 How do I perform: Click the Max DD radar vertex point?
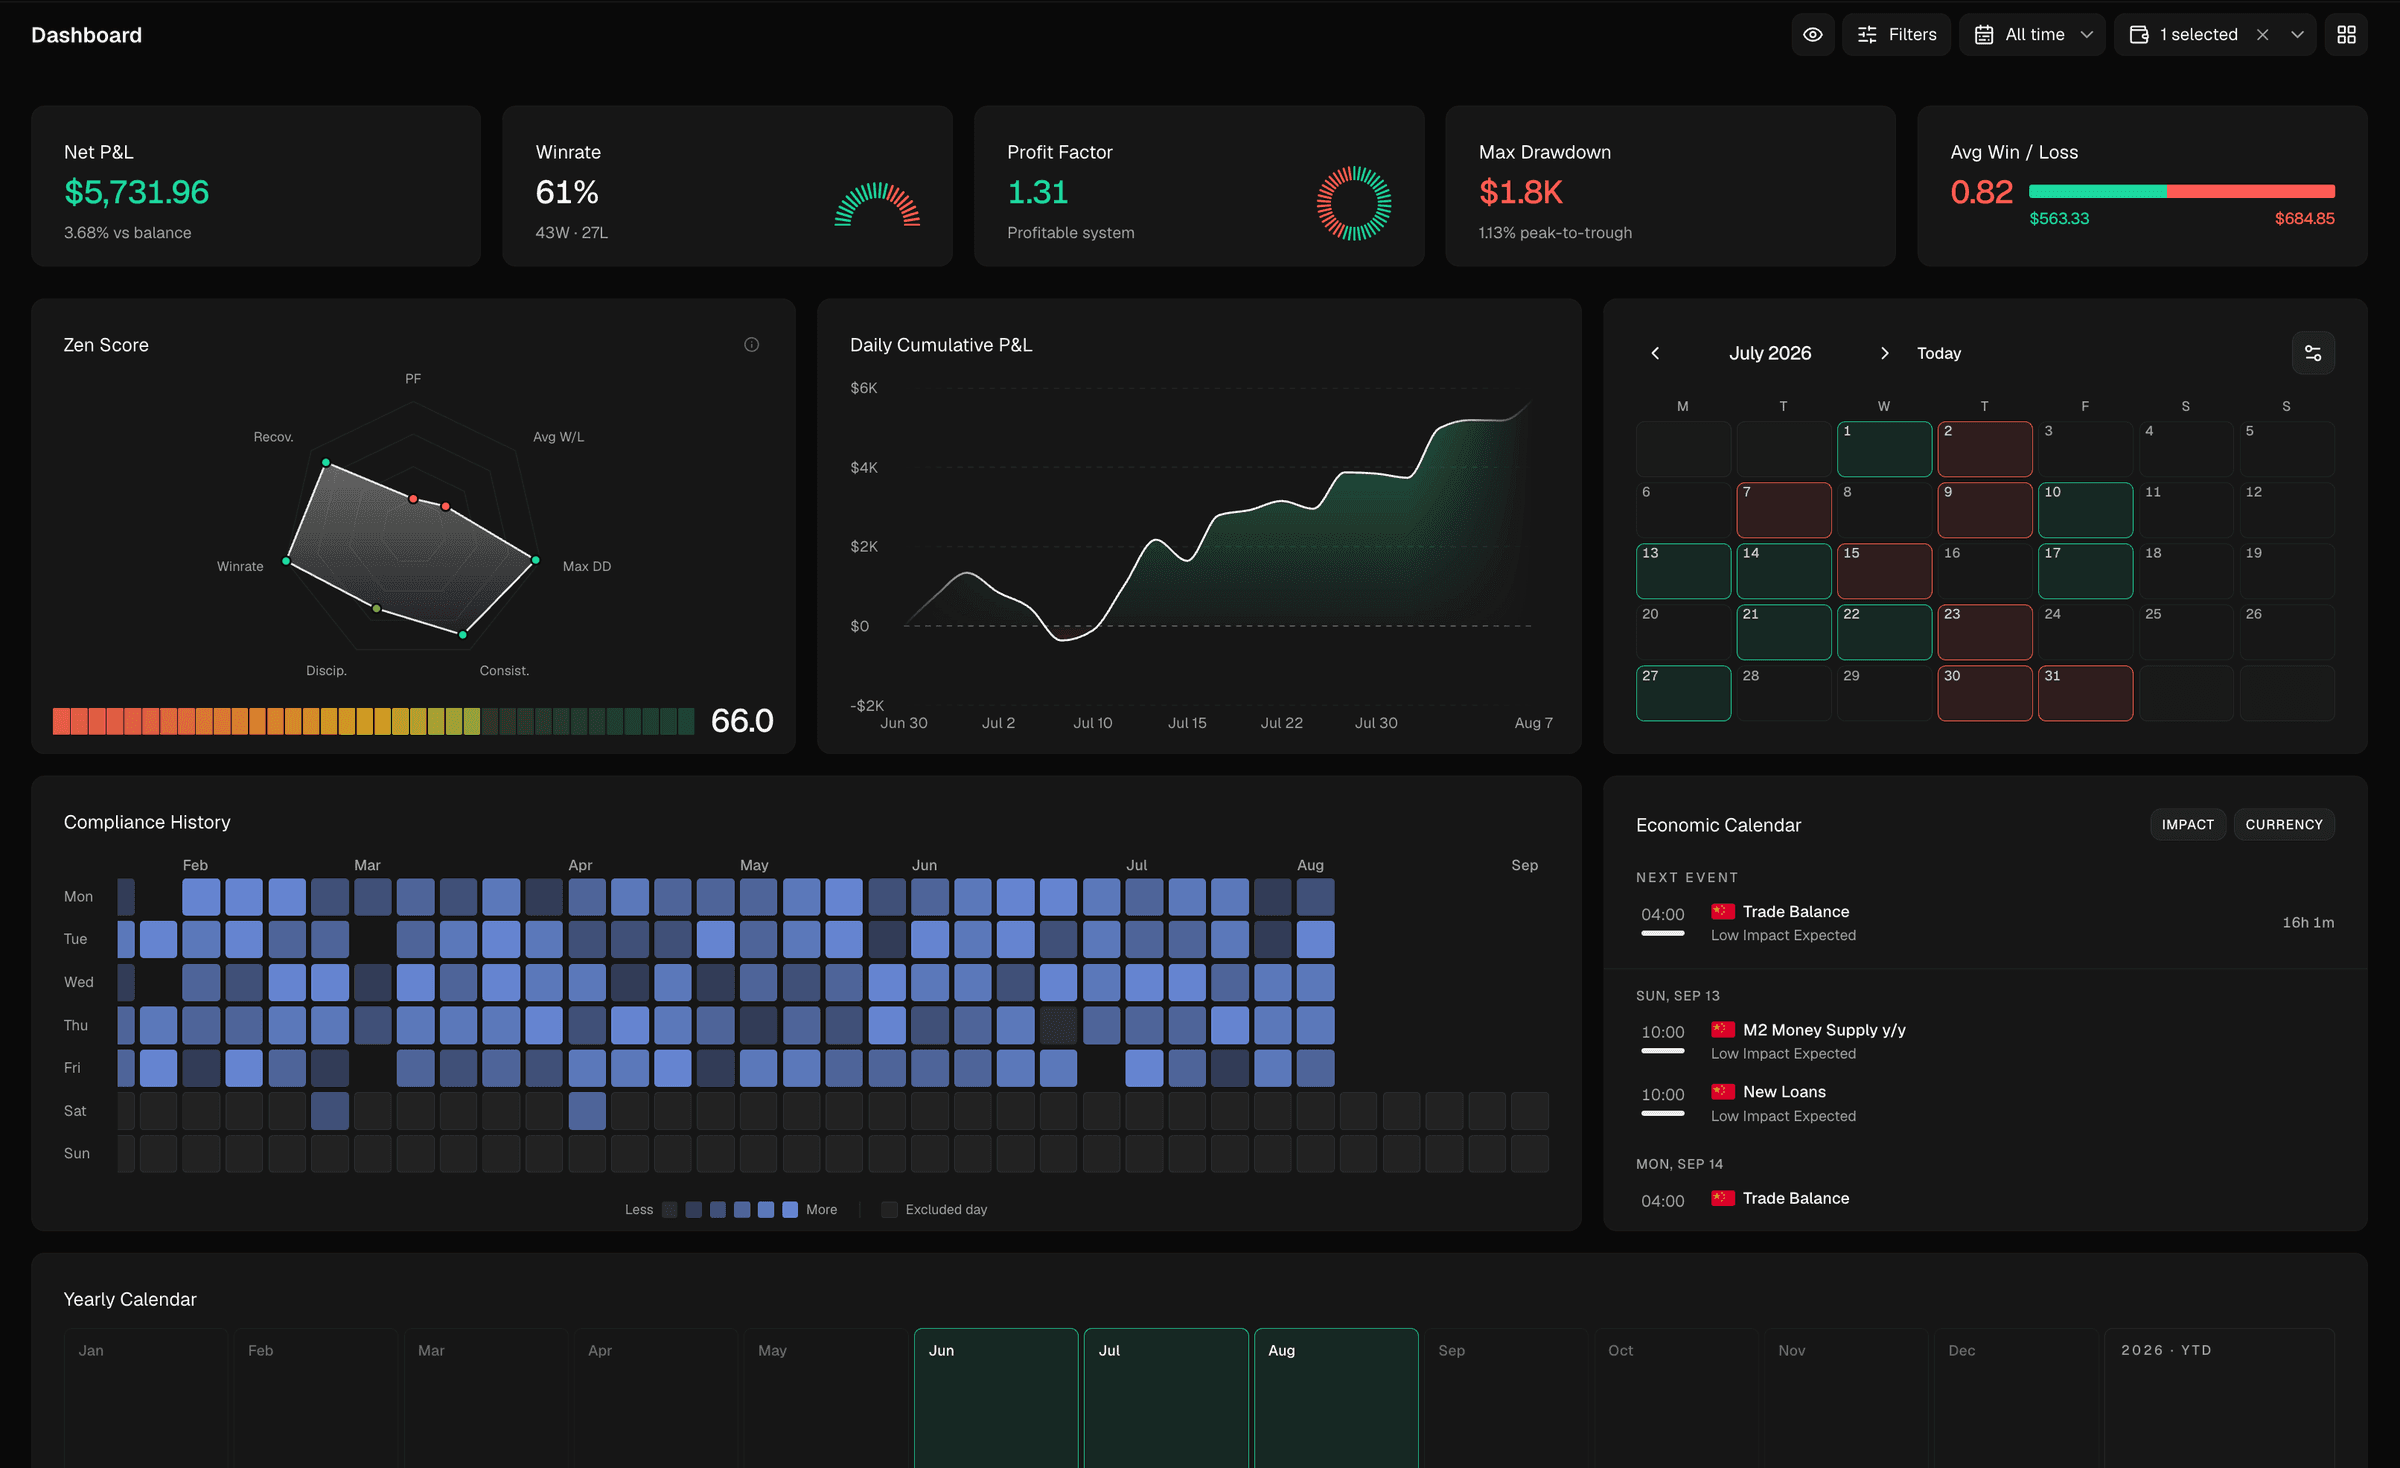(x=536, y=560)
